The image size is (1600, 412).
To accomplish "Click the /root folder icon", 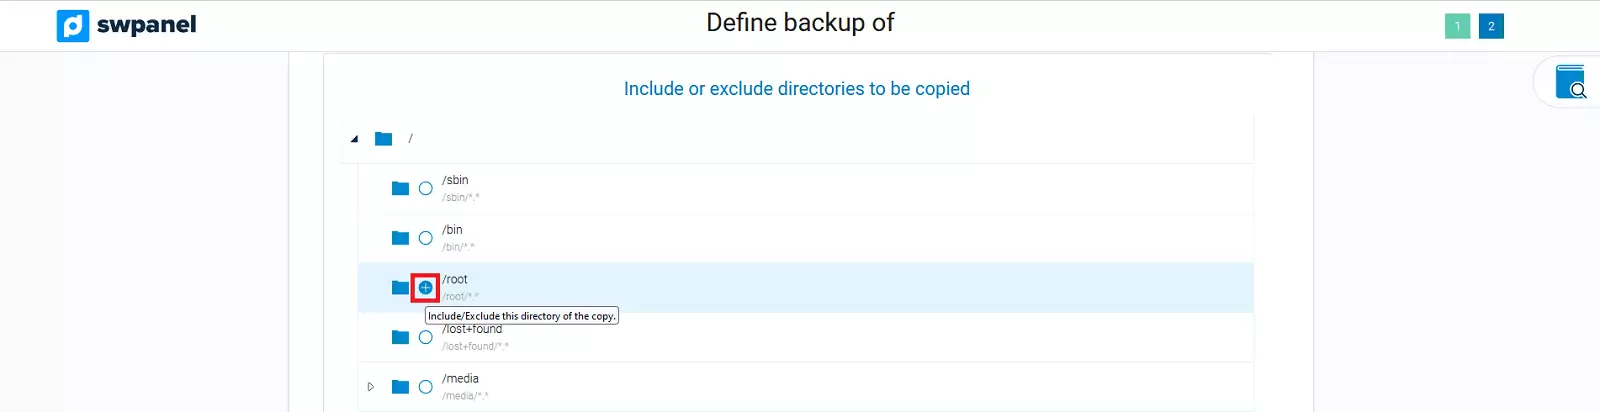I will (x=400, y=288).
